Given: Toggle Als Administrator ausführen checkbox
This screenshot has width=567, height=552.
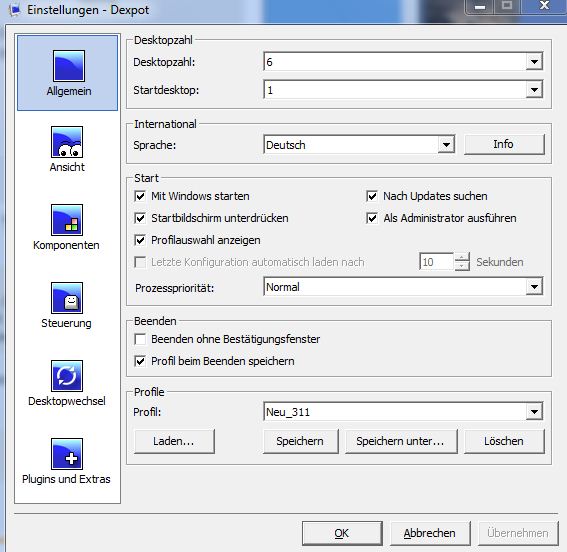Looking at the screenshot, I should 372,218.
